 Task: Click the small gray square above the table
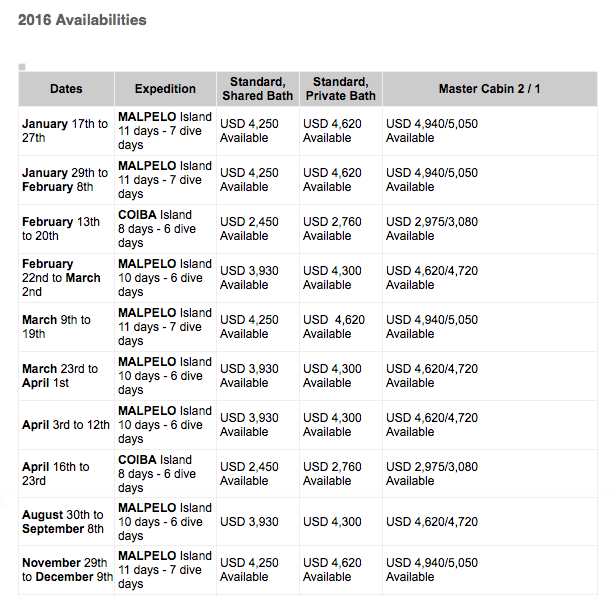pyautogui.click(x=22, y=67)
